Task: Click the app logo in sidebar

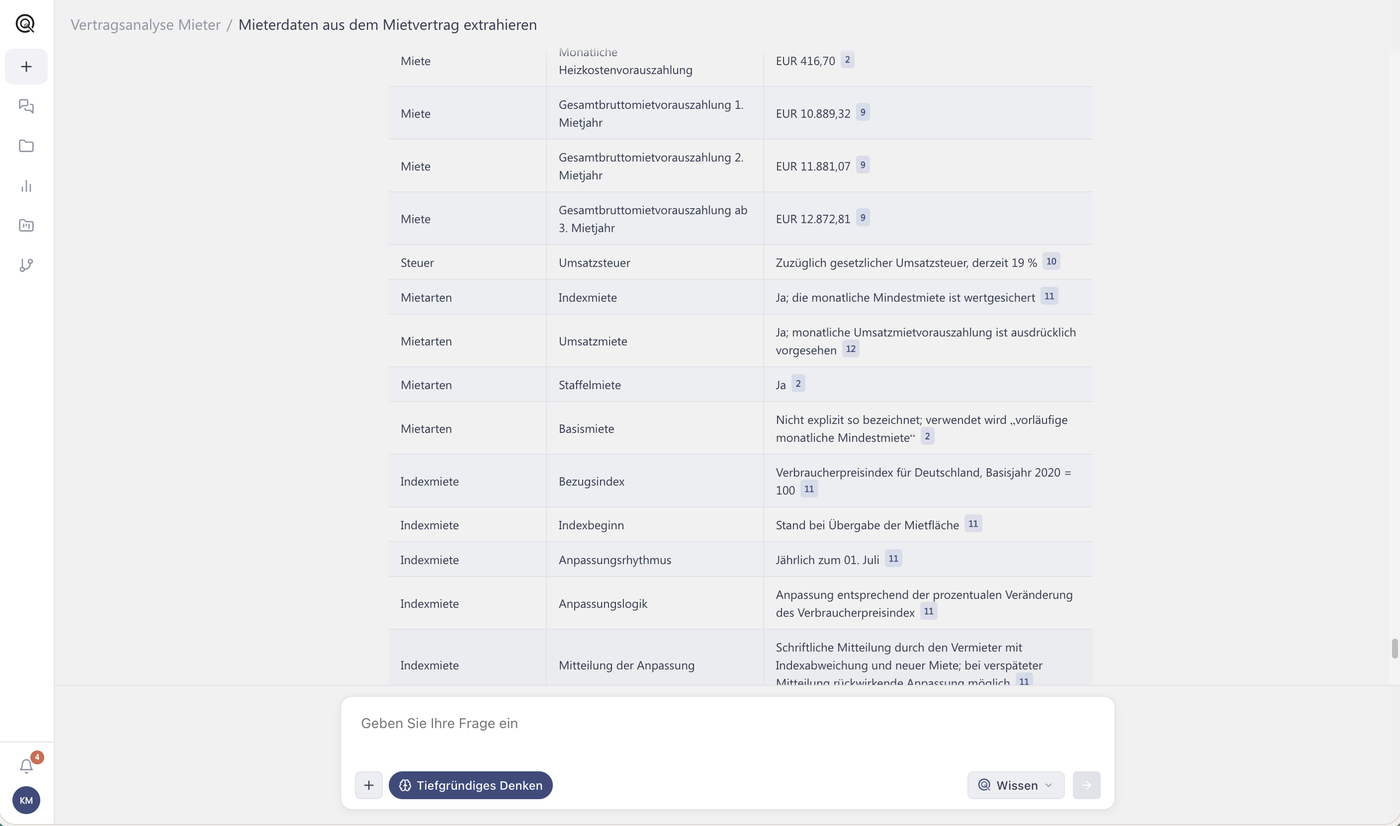Action: [x=26, y=24]
